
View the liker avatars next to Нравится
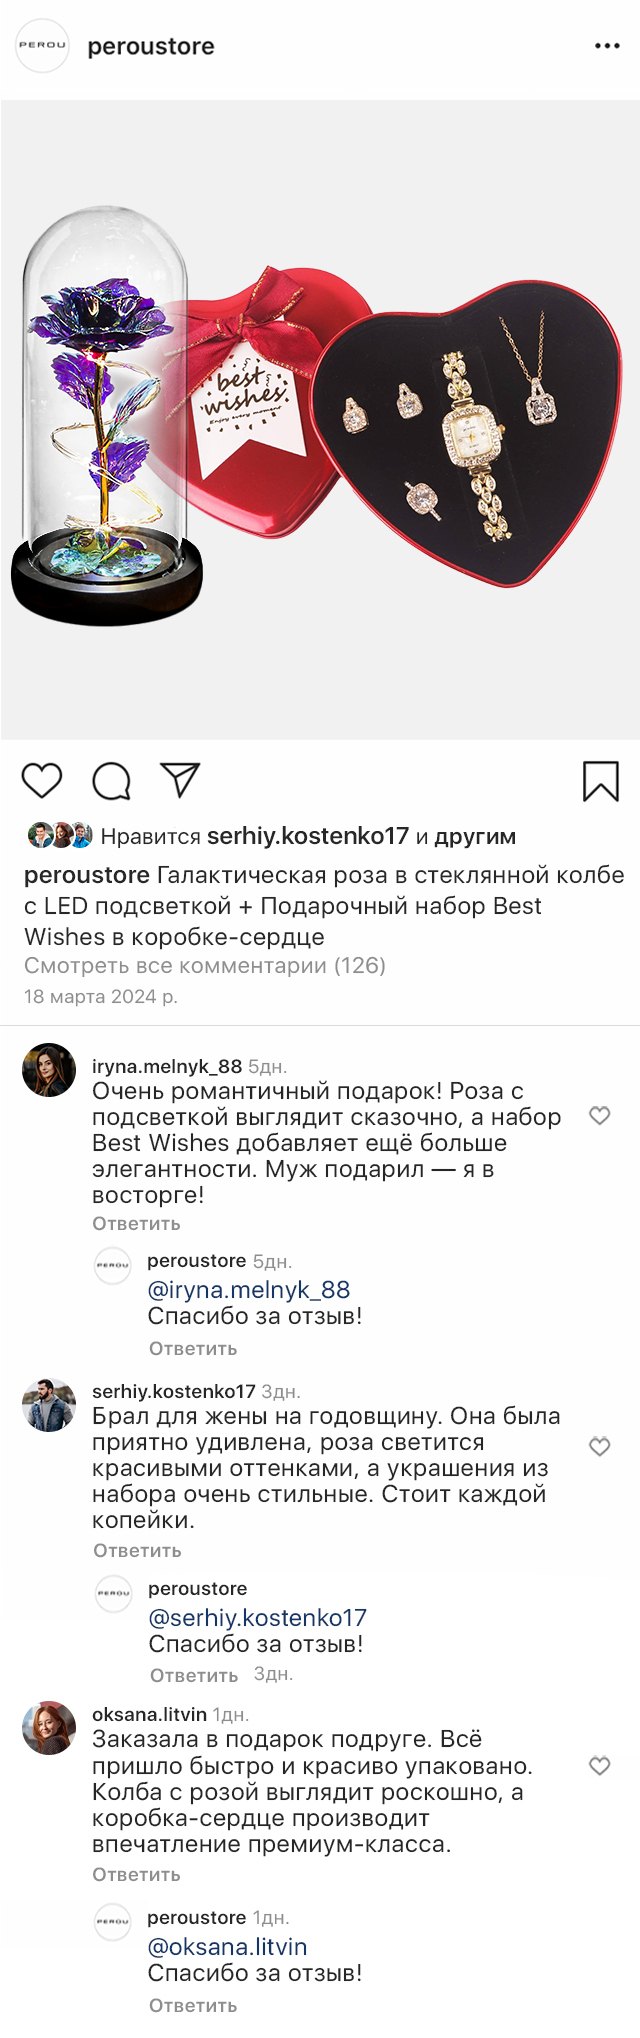[x=60, y=836]
